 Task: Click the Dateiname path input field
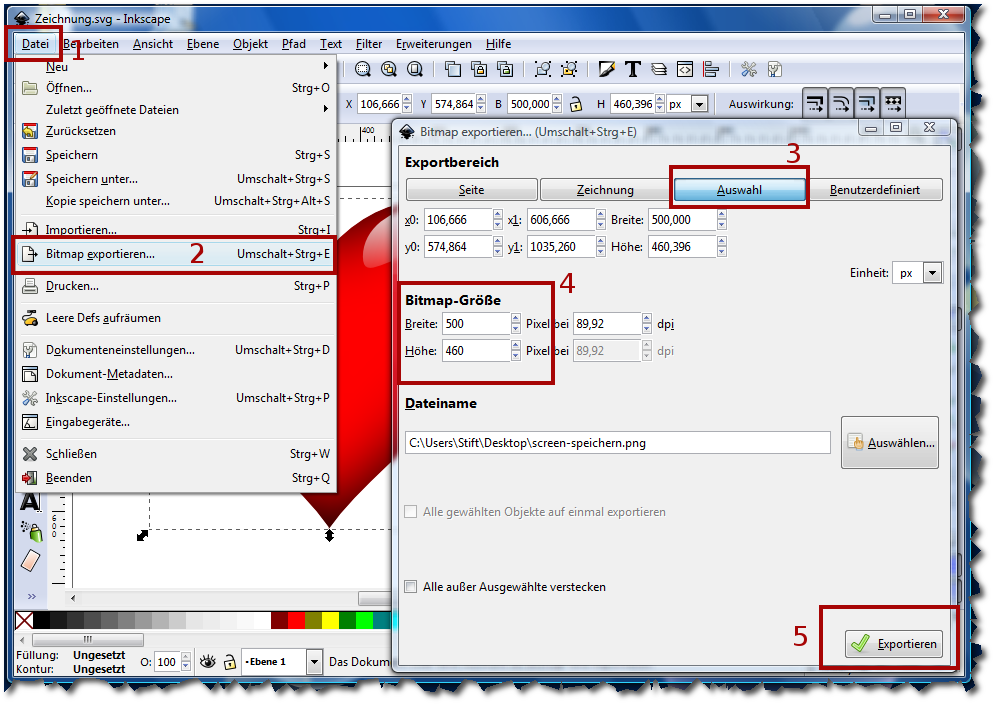tap(617, 442)
